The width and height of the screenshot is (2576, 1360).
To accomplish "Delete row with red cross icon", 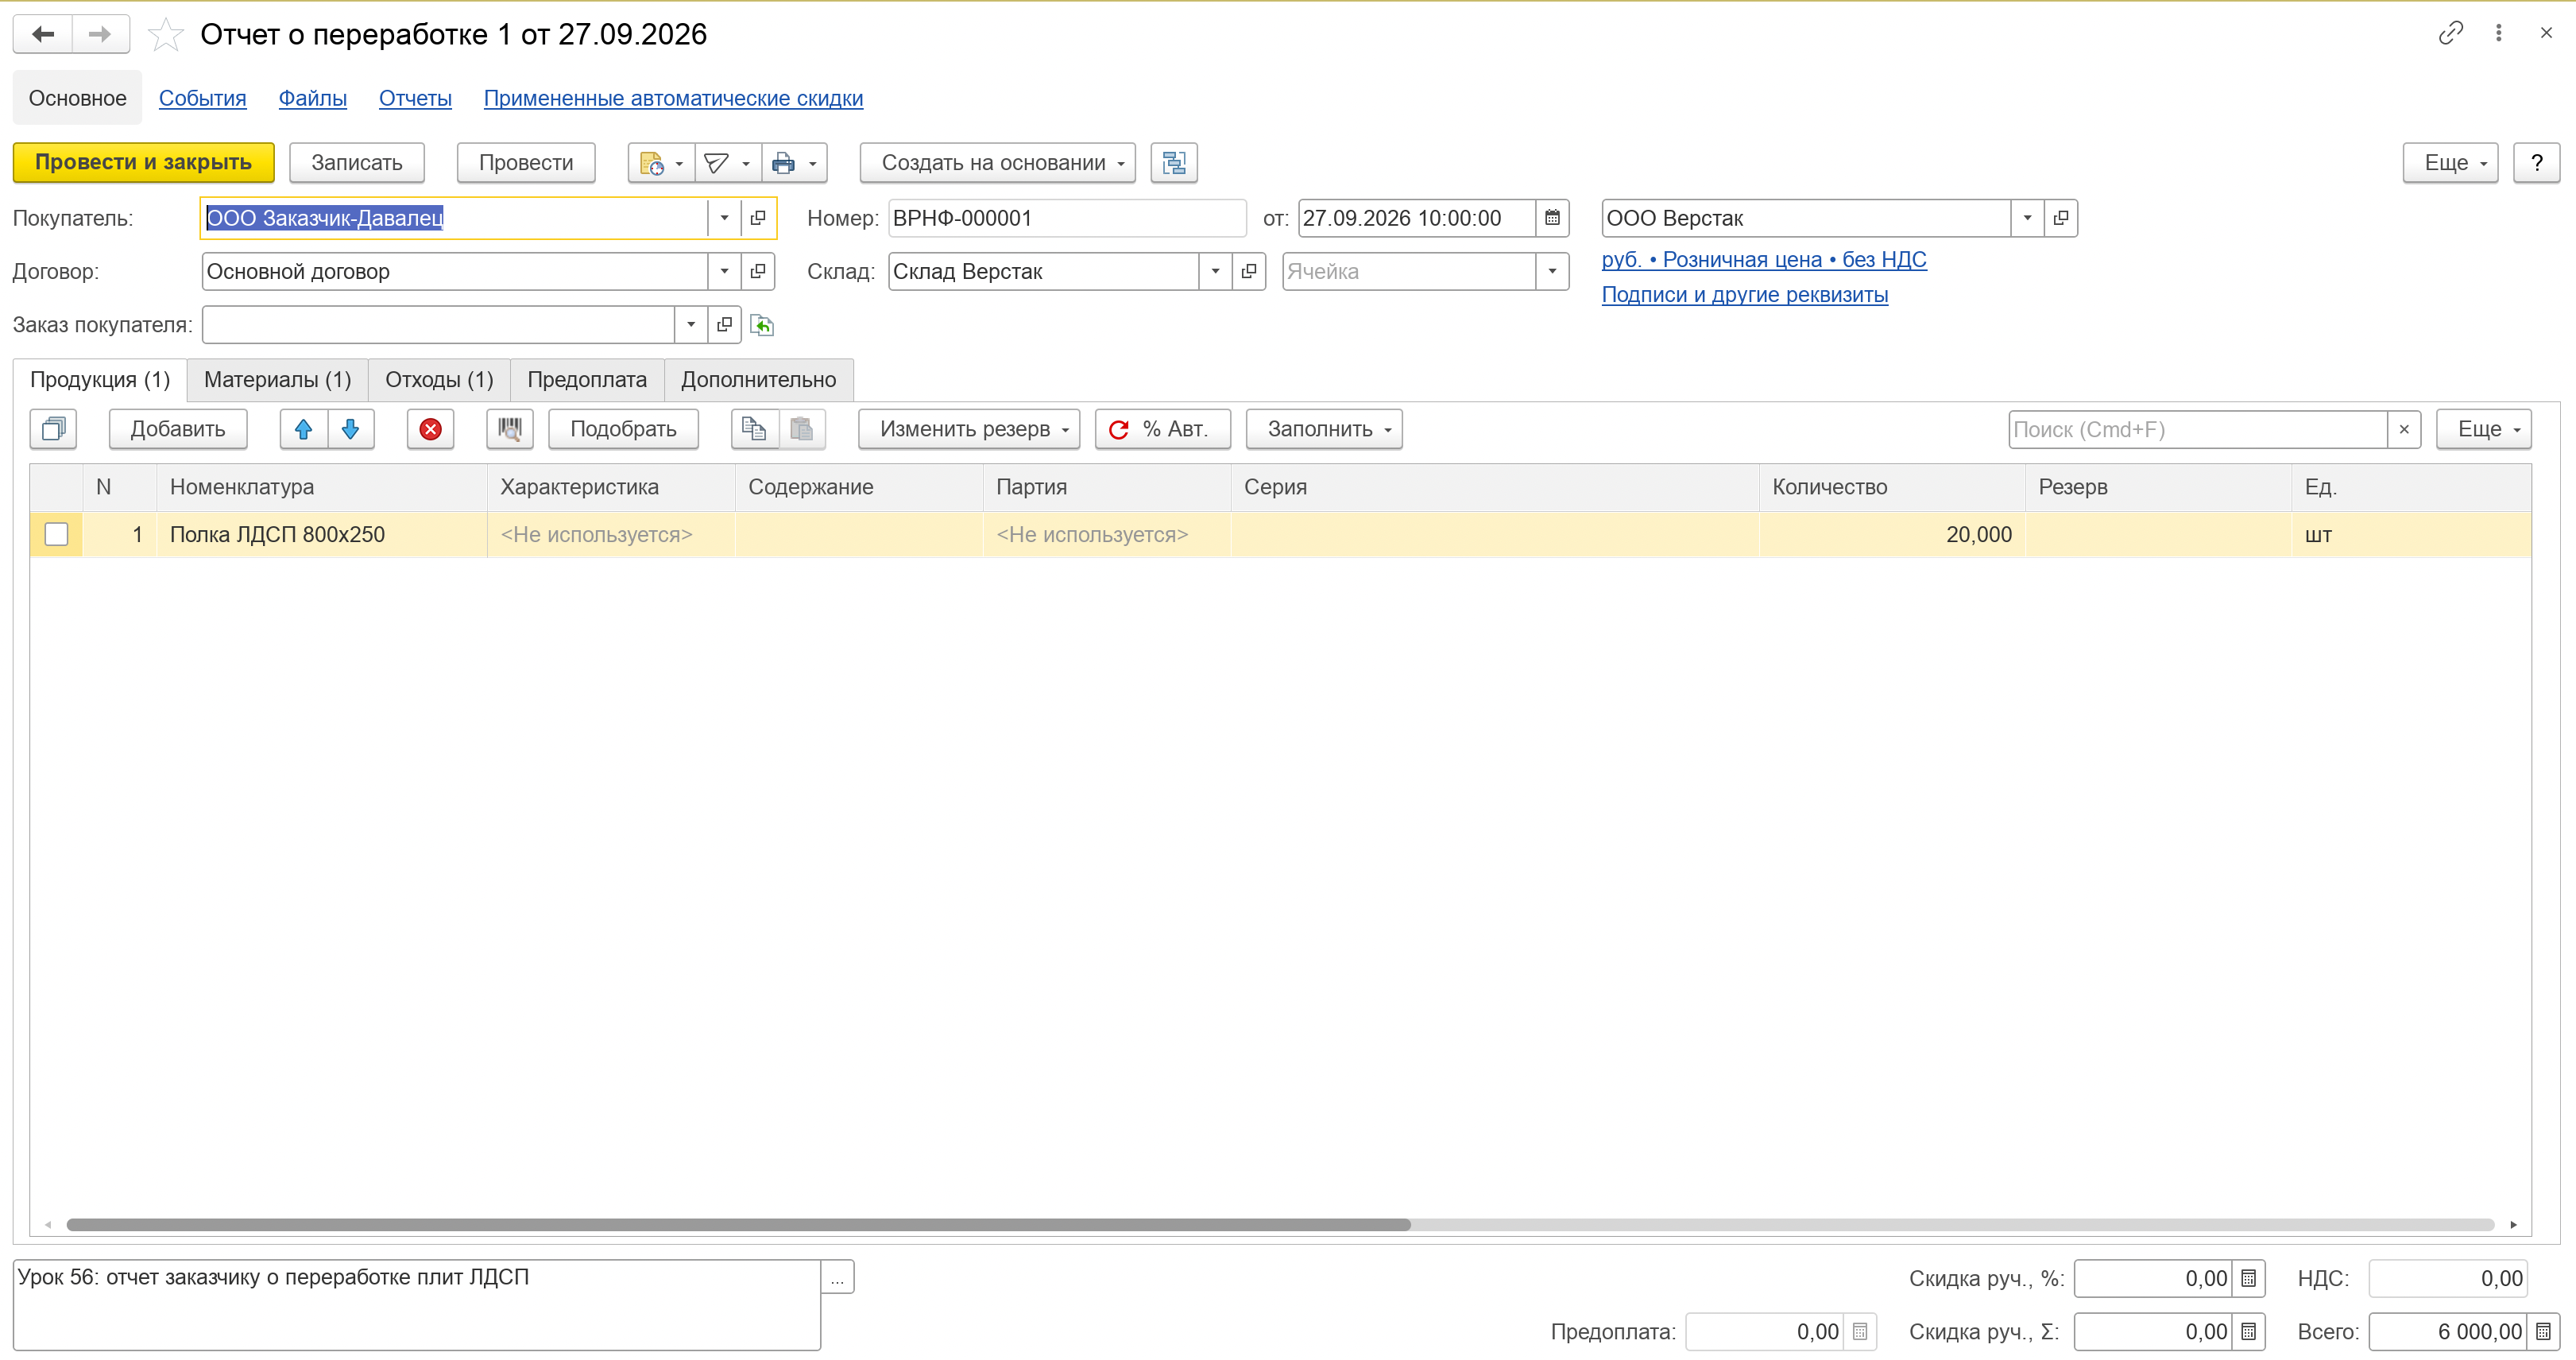I will pyautogui.click(x=430, y=429).
